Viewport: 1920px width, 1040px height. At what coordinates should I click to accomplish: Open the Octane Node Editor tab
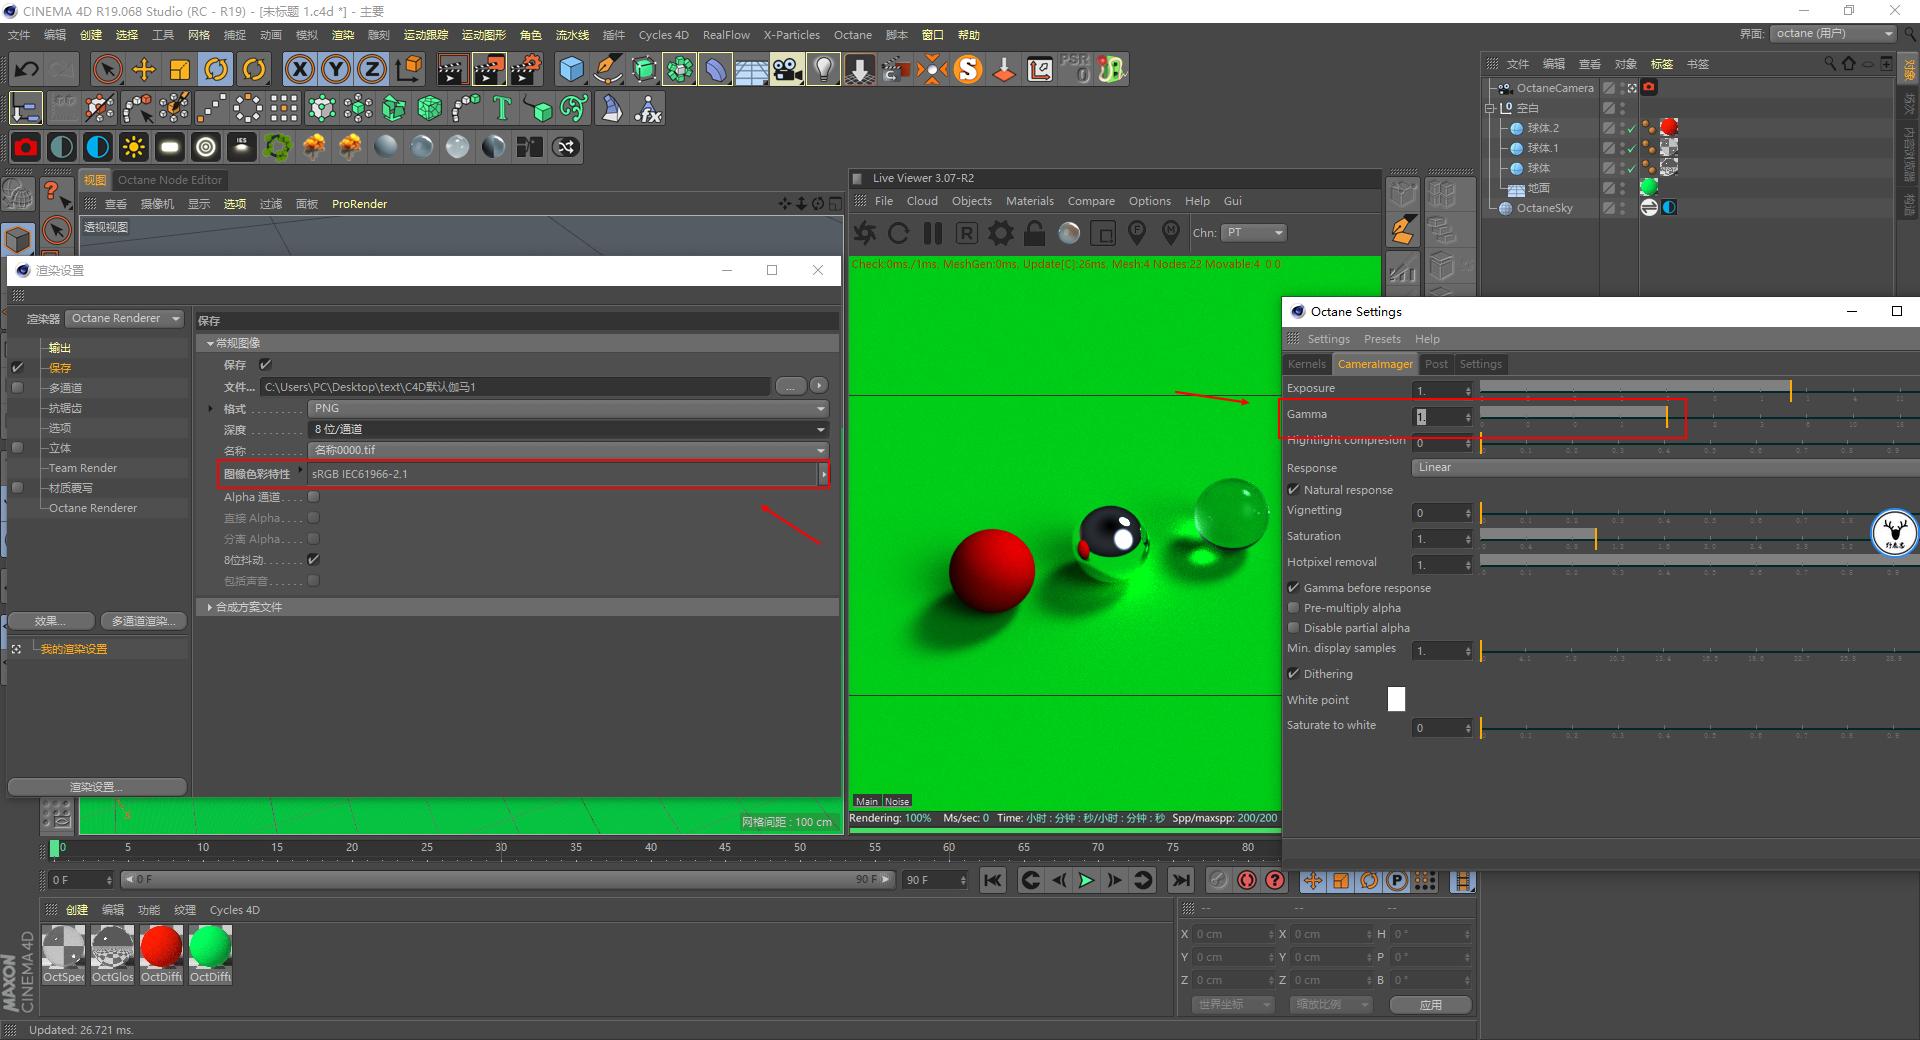pyautogui.click(x=169, y=180)
